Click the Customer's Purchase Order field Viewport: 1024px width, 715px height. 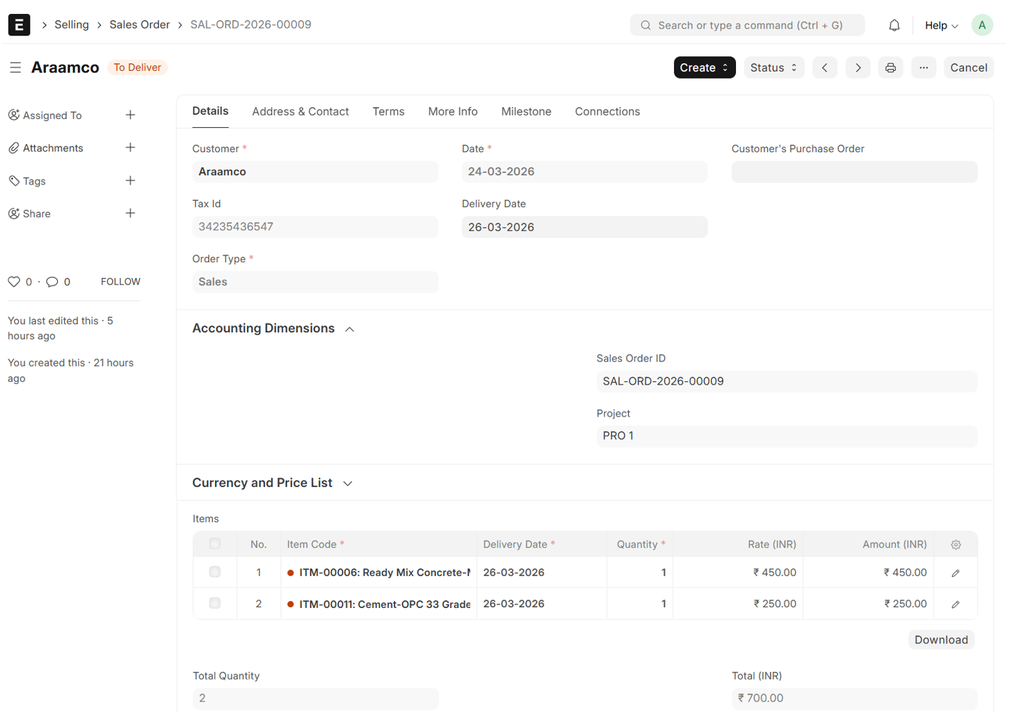[854, 172]
